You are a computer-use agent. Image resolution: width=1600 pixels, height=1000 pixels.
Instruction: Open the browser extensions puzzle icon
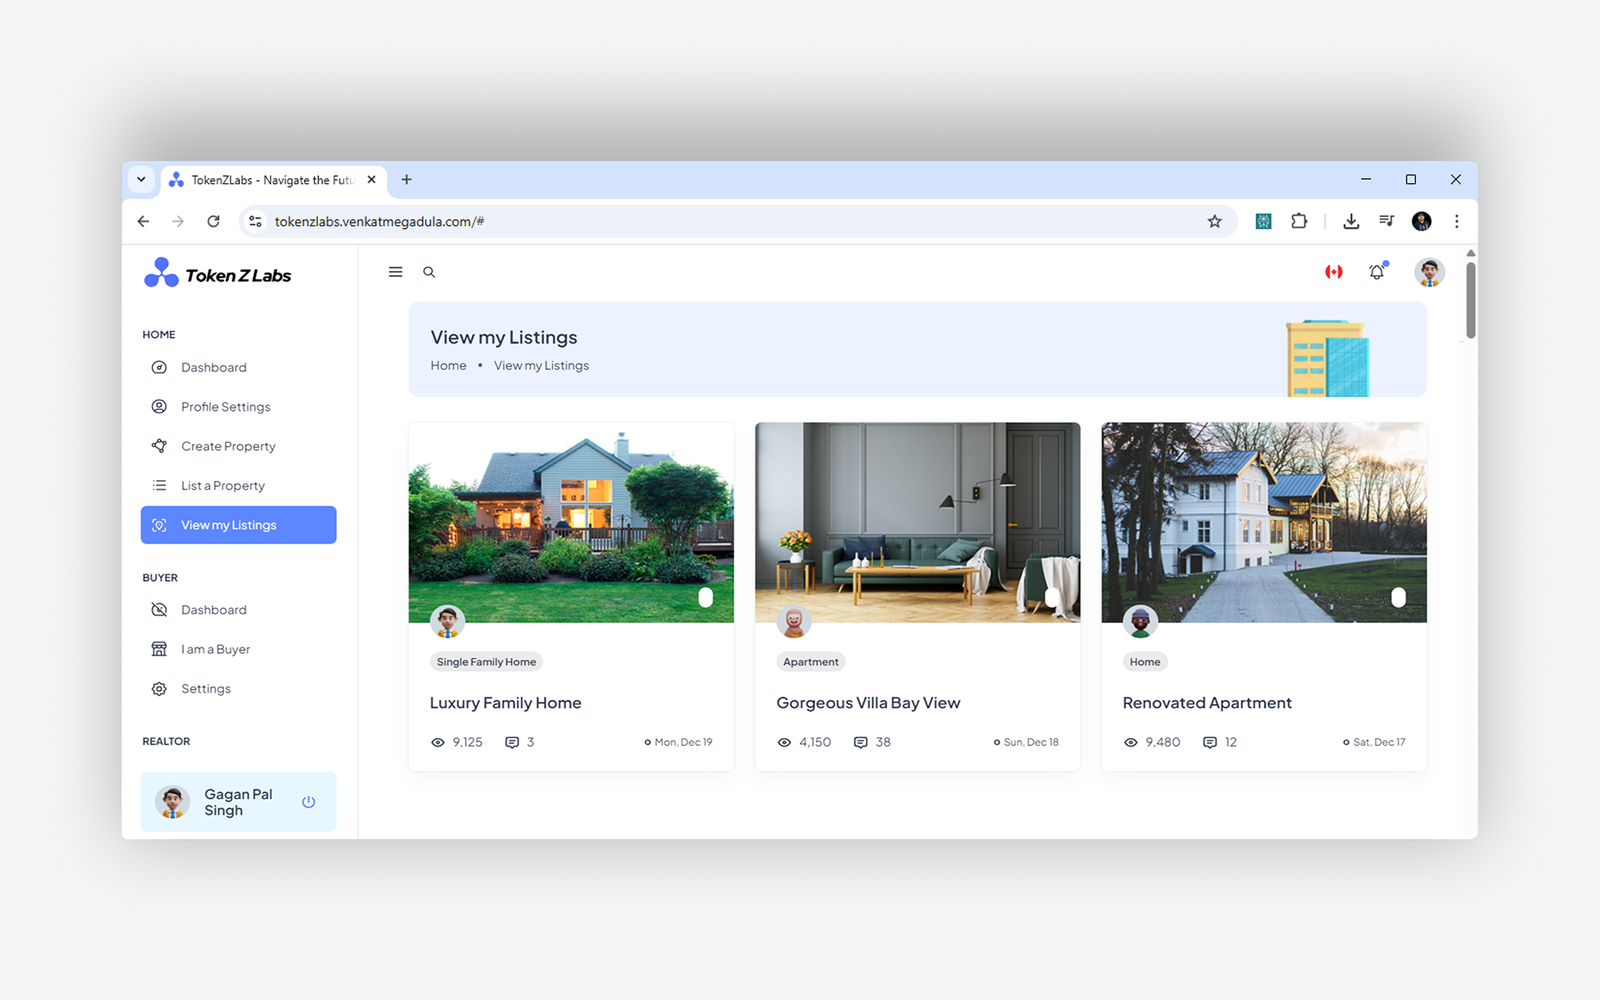pos(1299,222)
